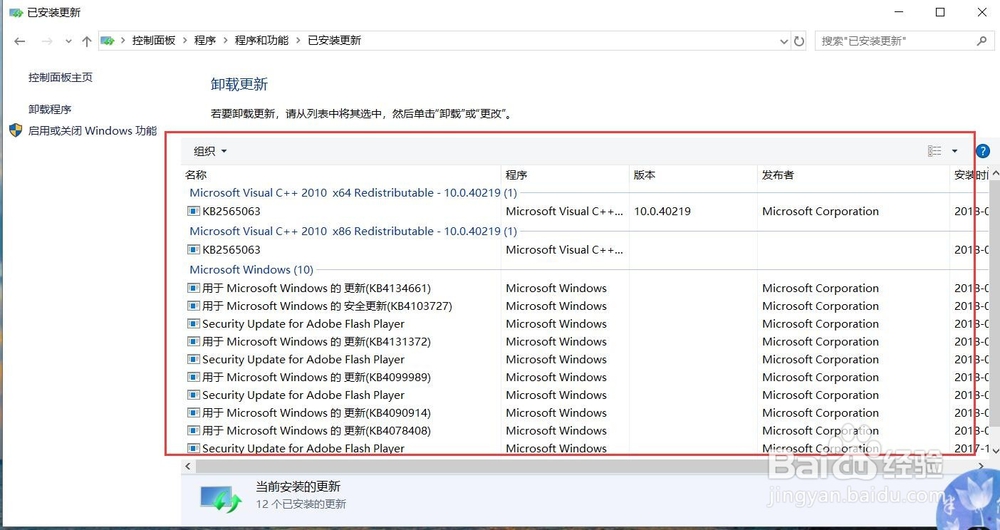Click icon beside KB4099989 update
Screen dimensions: 1000x530
(193, 378)
